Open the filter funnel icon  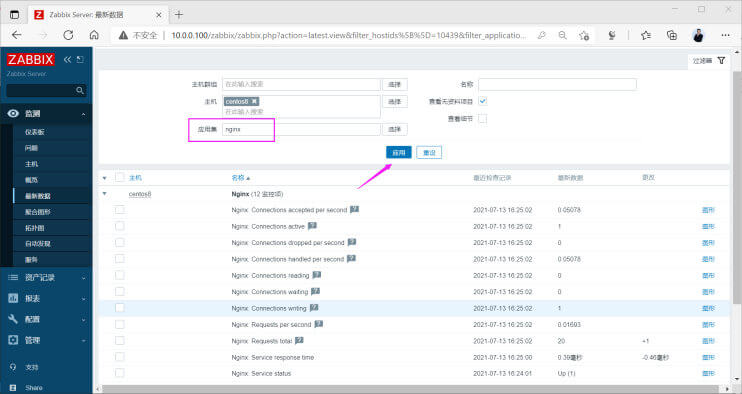click(721, 61)
